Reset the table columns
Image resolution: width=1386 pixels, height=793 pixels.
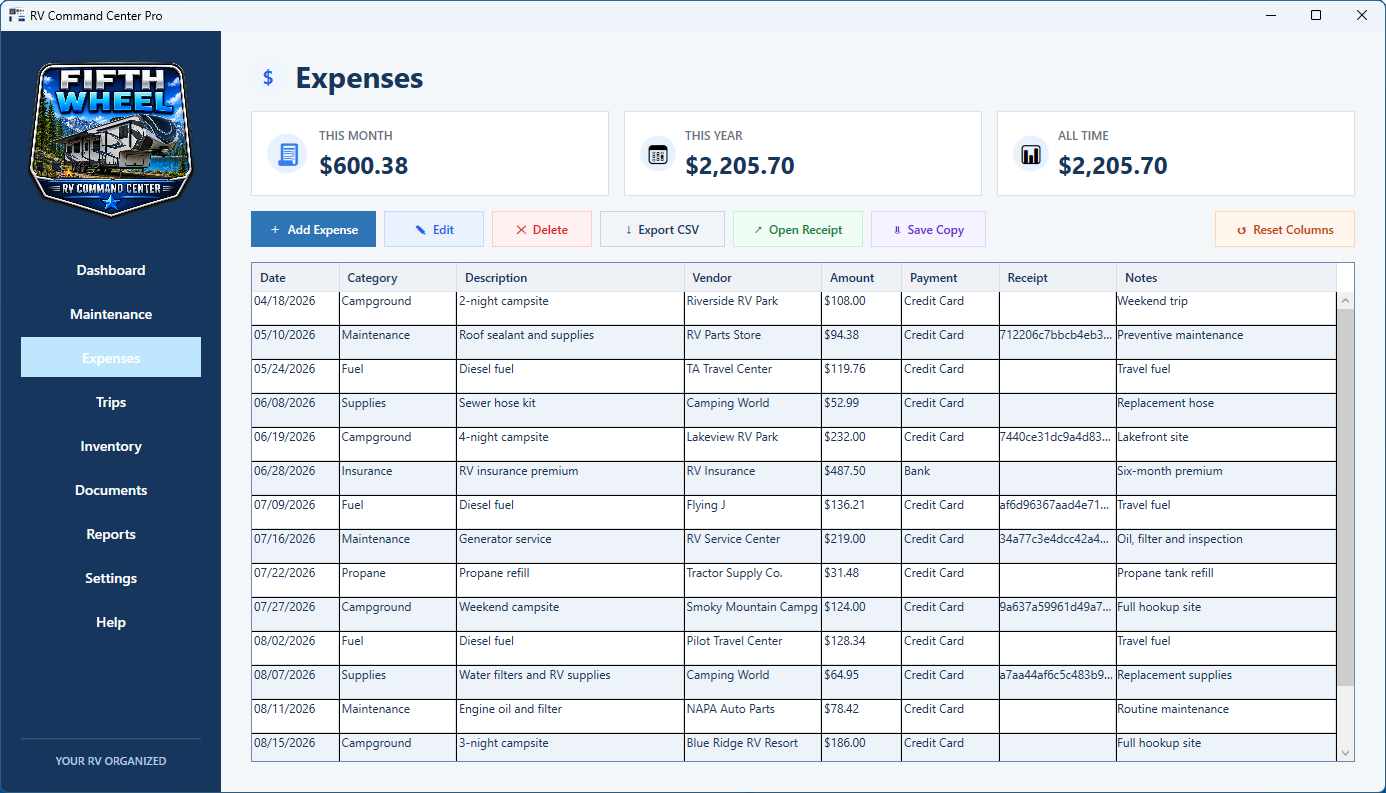(1285, 229)
